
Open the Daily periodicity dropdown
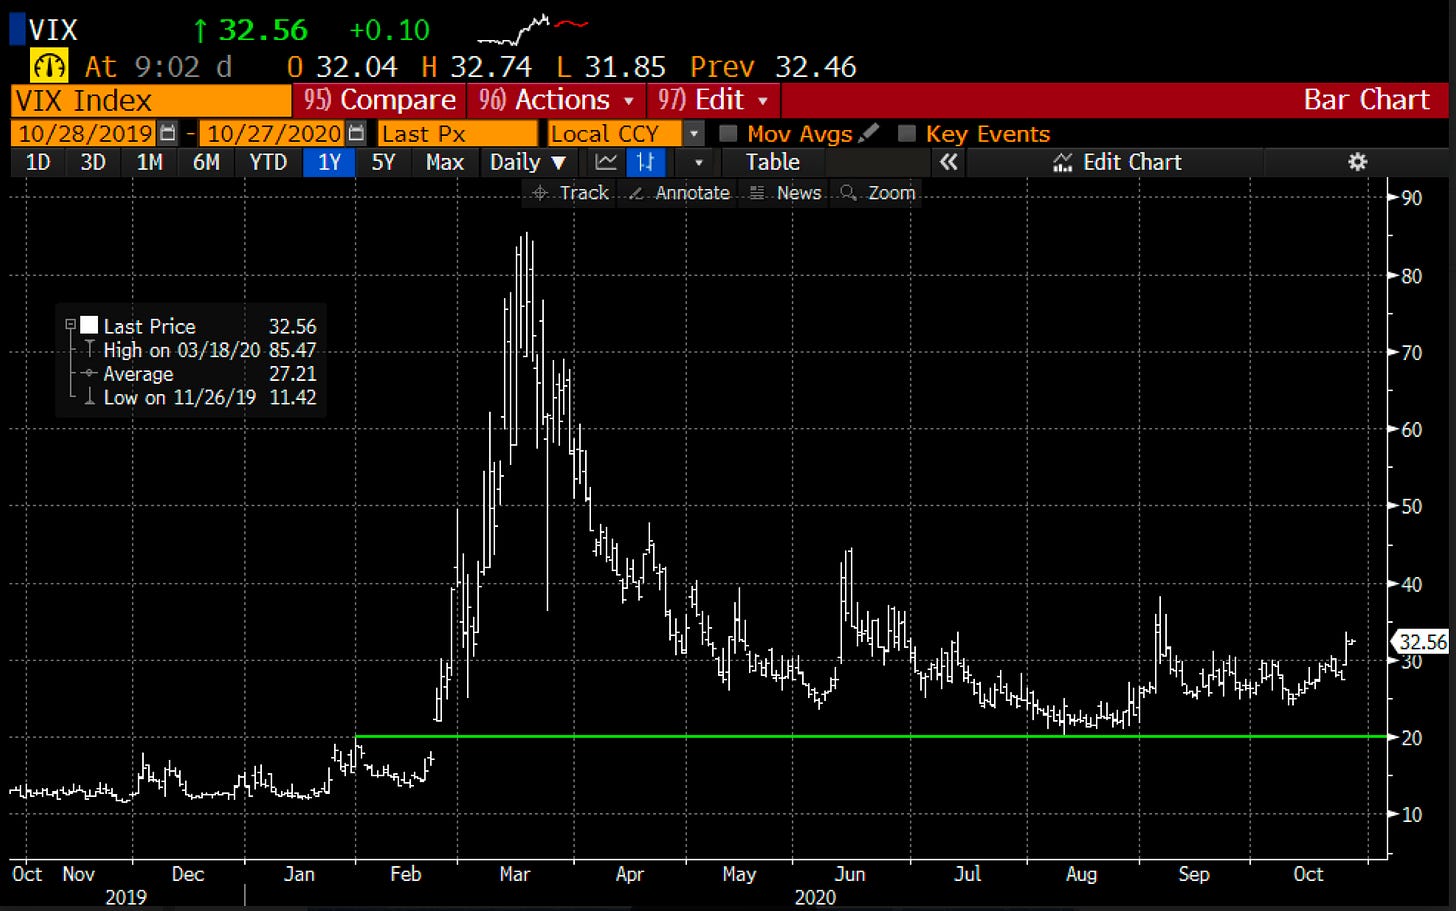[x=527, y=162]
